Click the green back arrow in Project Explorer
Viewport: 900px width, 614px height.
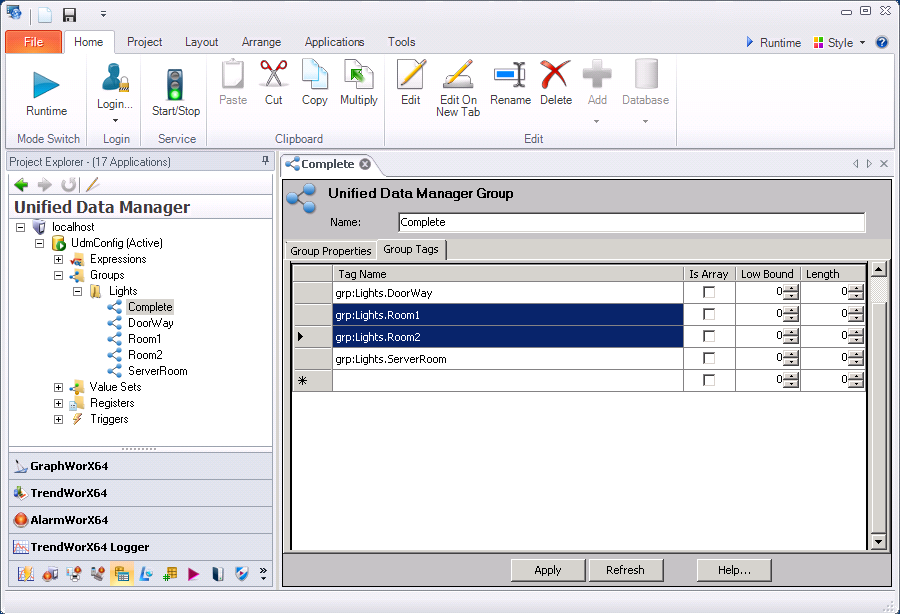21,185
